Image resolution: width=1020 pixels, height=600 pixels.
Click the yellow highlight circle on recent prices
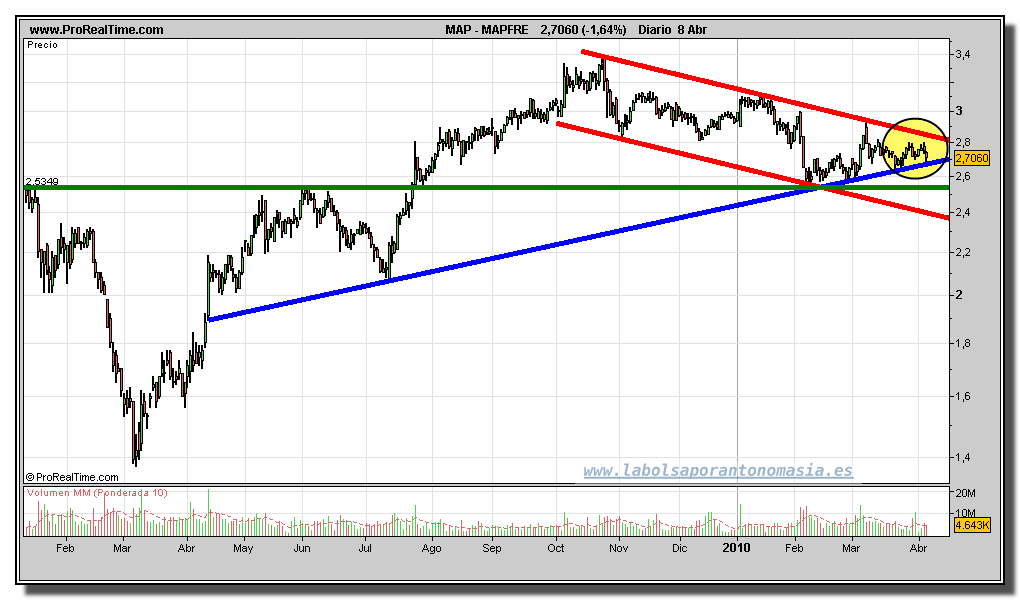pos(915,148)
